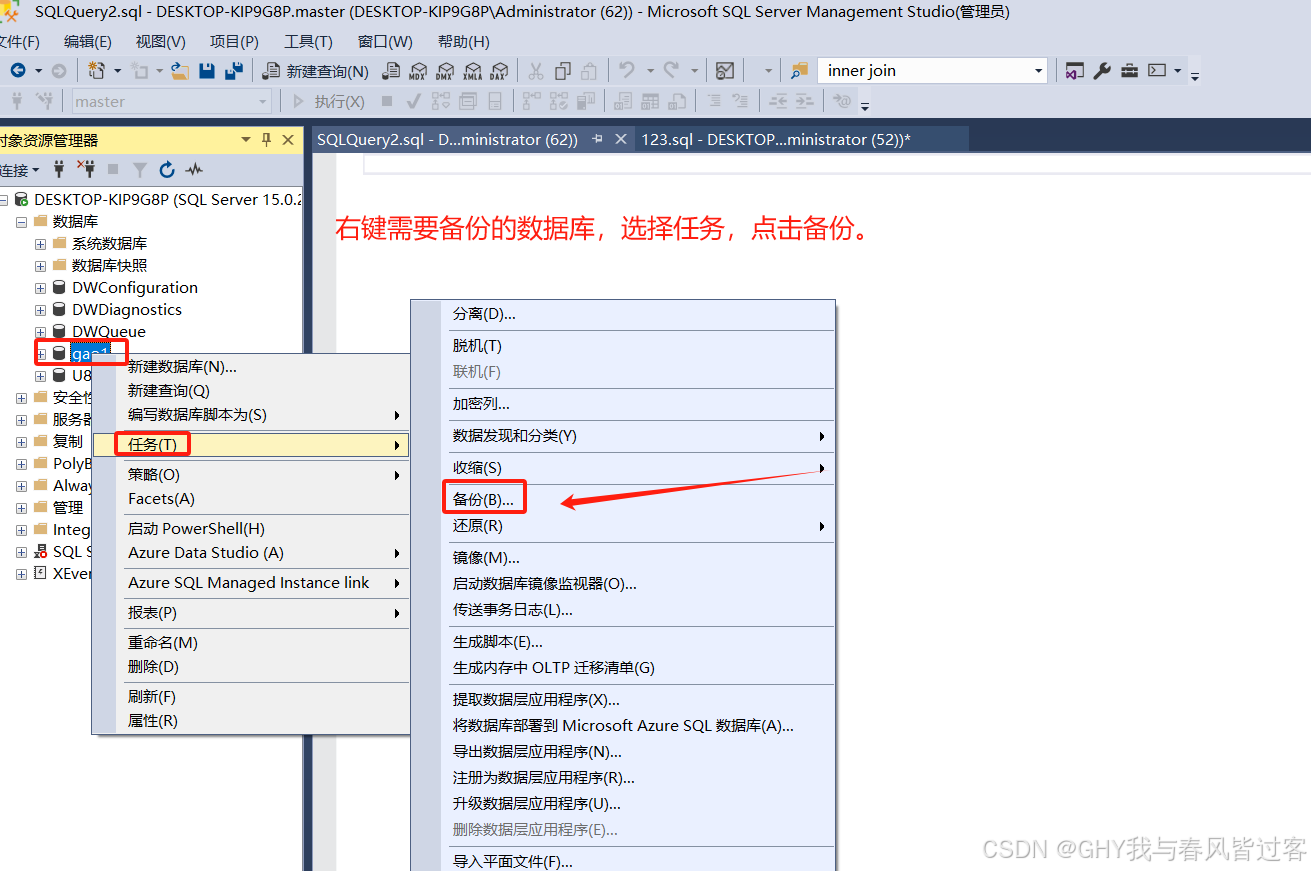This screenshot has width=1311, height=871.
Task: Open the toolbox briefcase icon
Action: [x=1129, y=71]
